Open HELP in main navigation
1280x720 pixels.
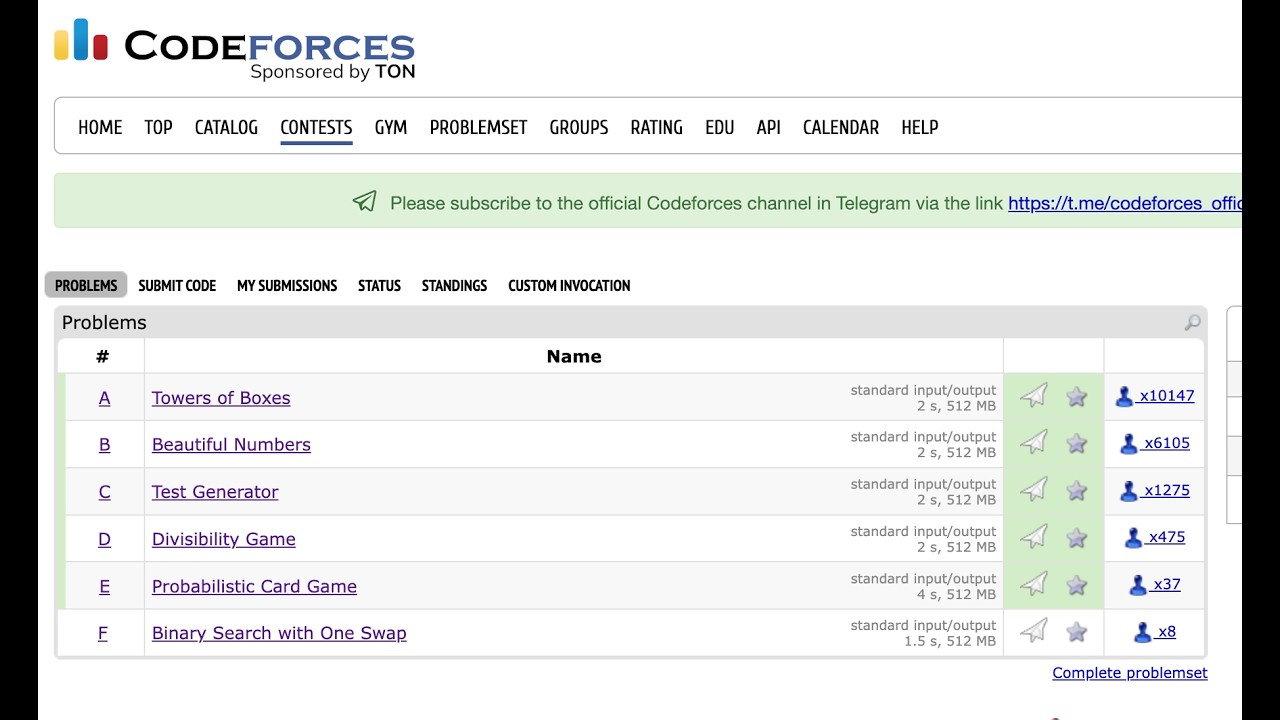[920, 127]
